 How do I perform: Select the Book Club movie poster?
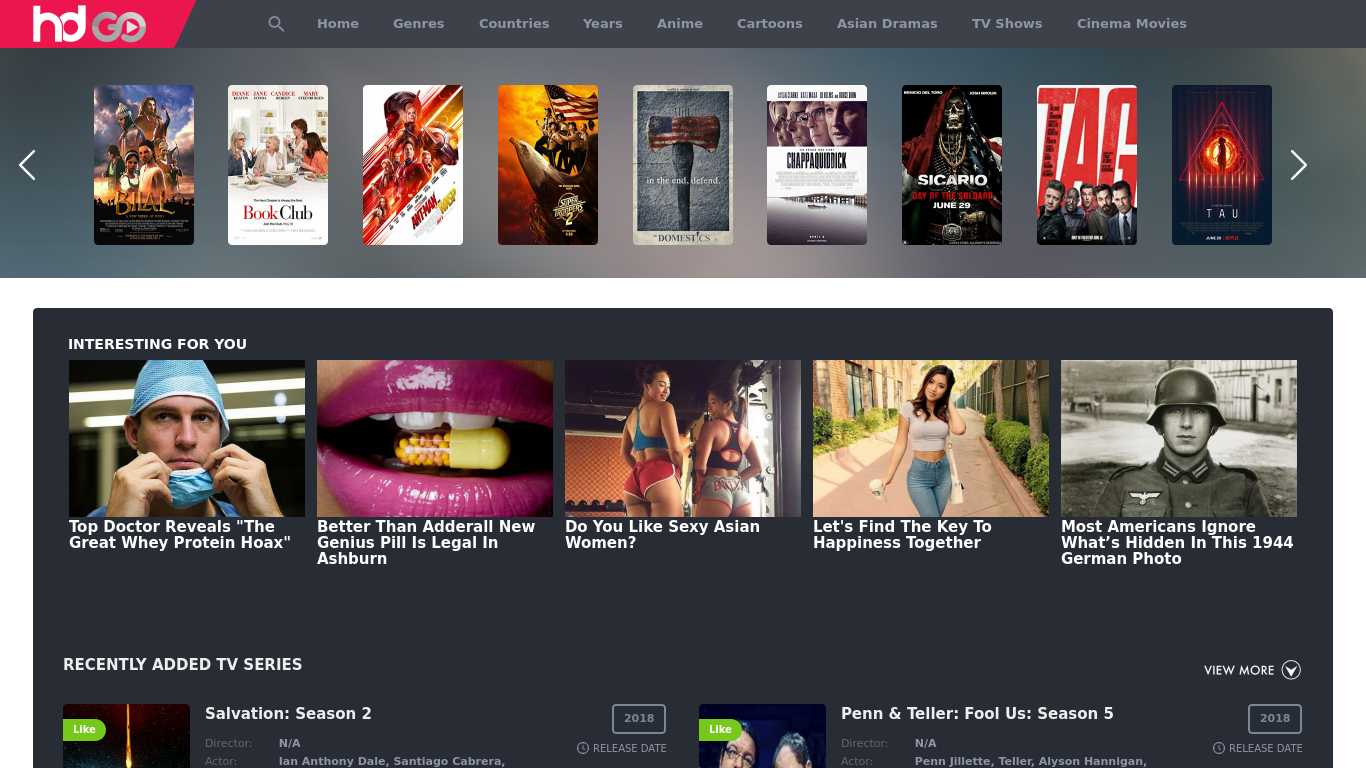click(x=278, y=165)
